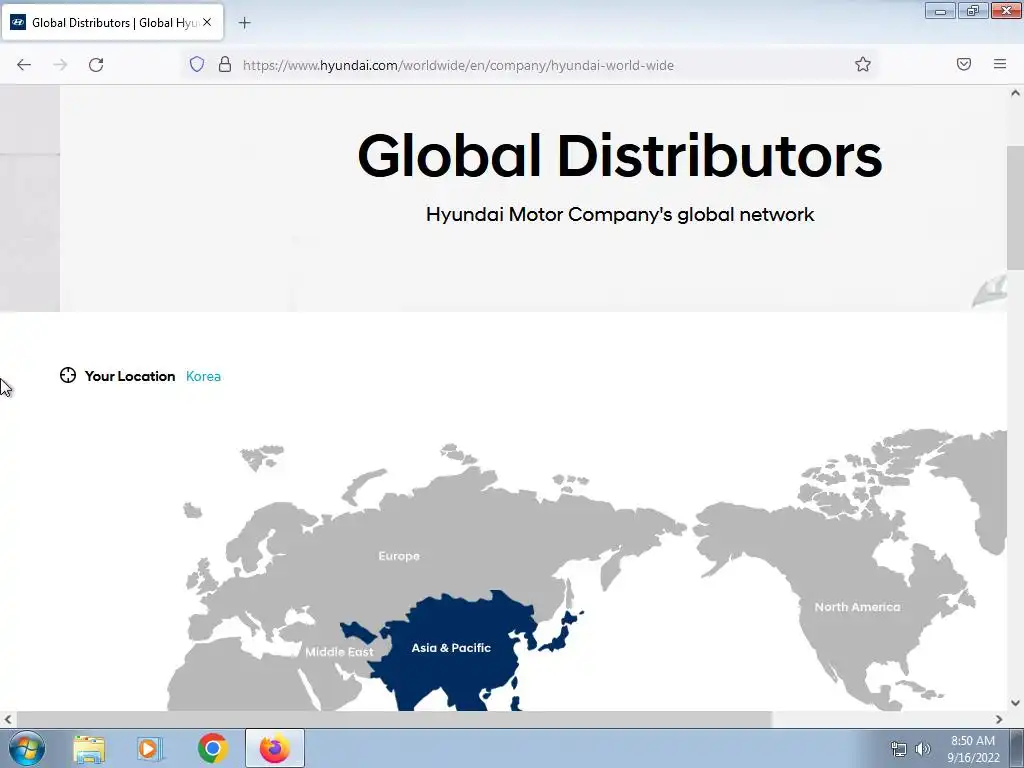The width and height of the screenshot is (1024, 768).
Task: Select the Global Distributors browser tab
Action: pyautogui.click(x=113, y=23)
